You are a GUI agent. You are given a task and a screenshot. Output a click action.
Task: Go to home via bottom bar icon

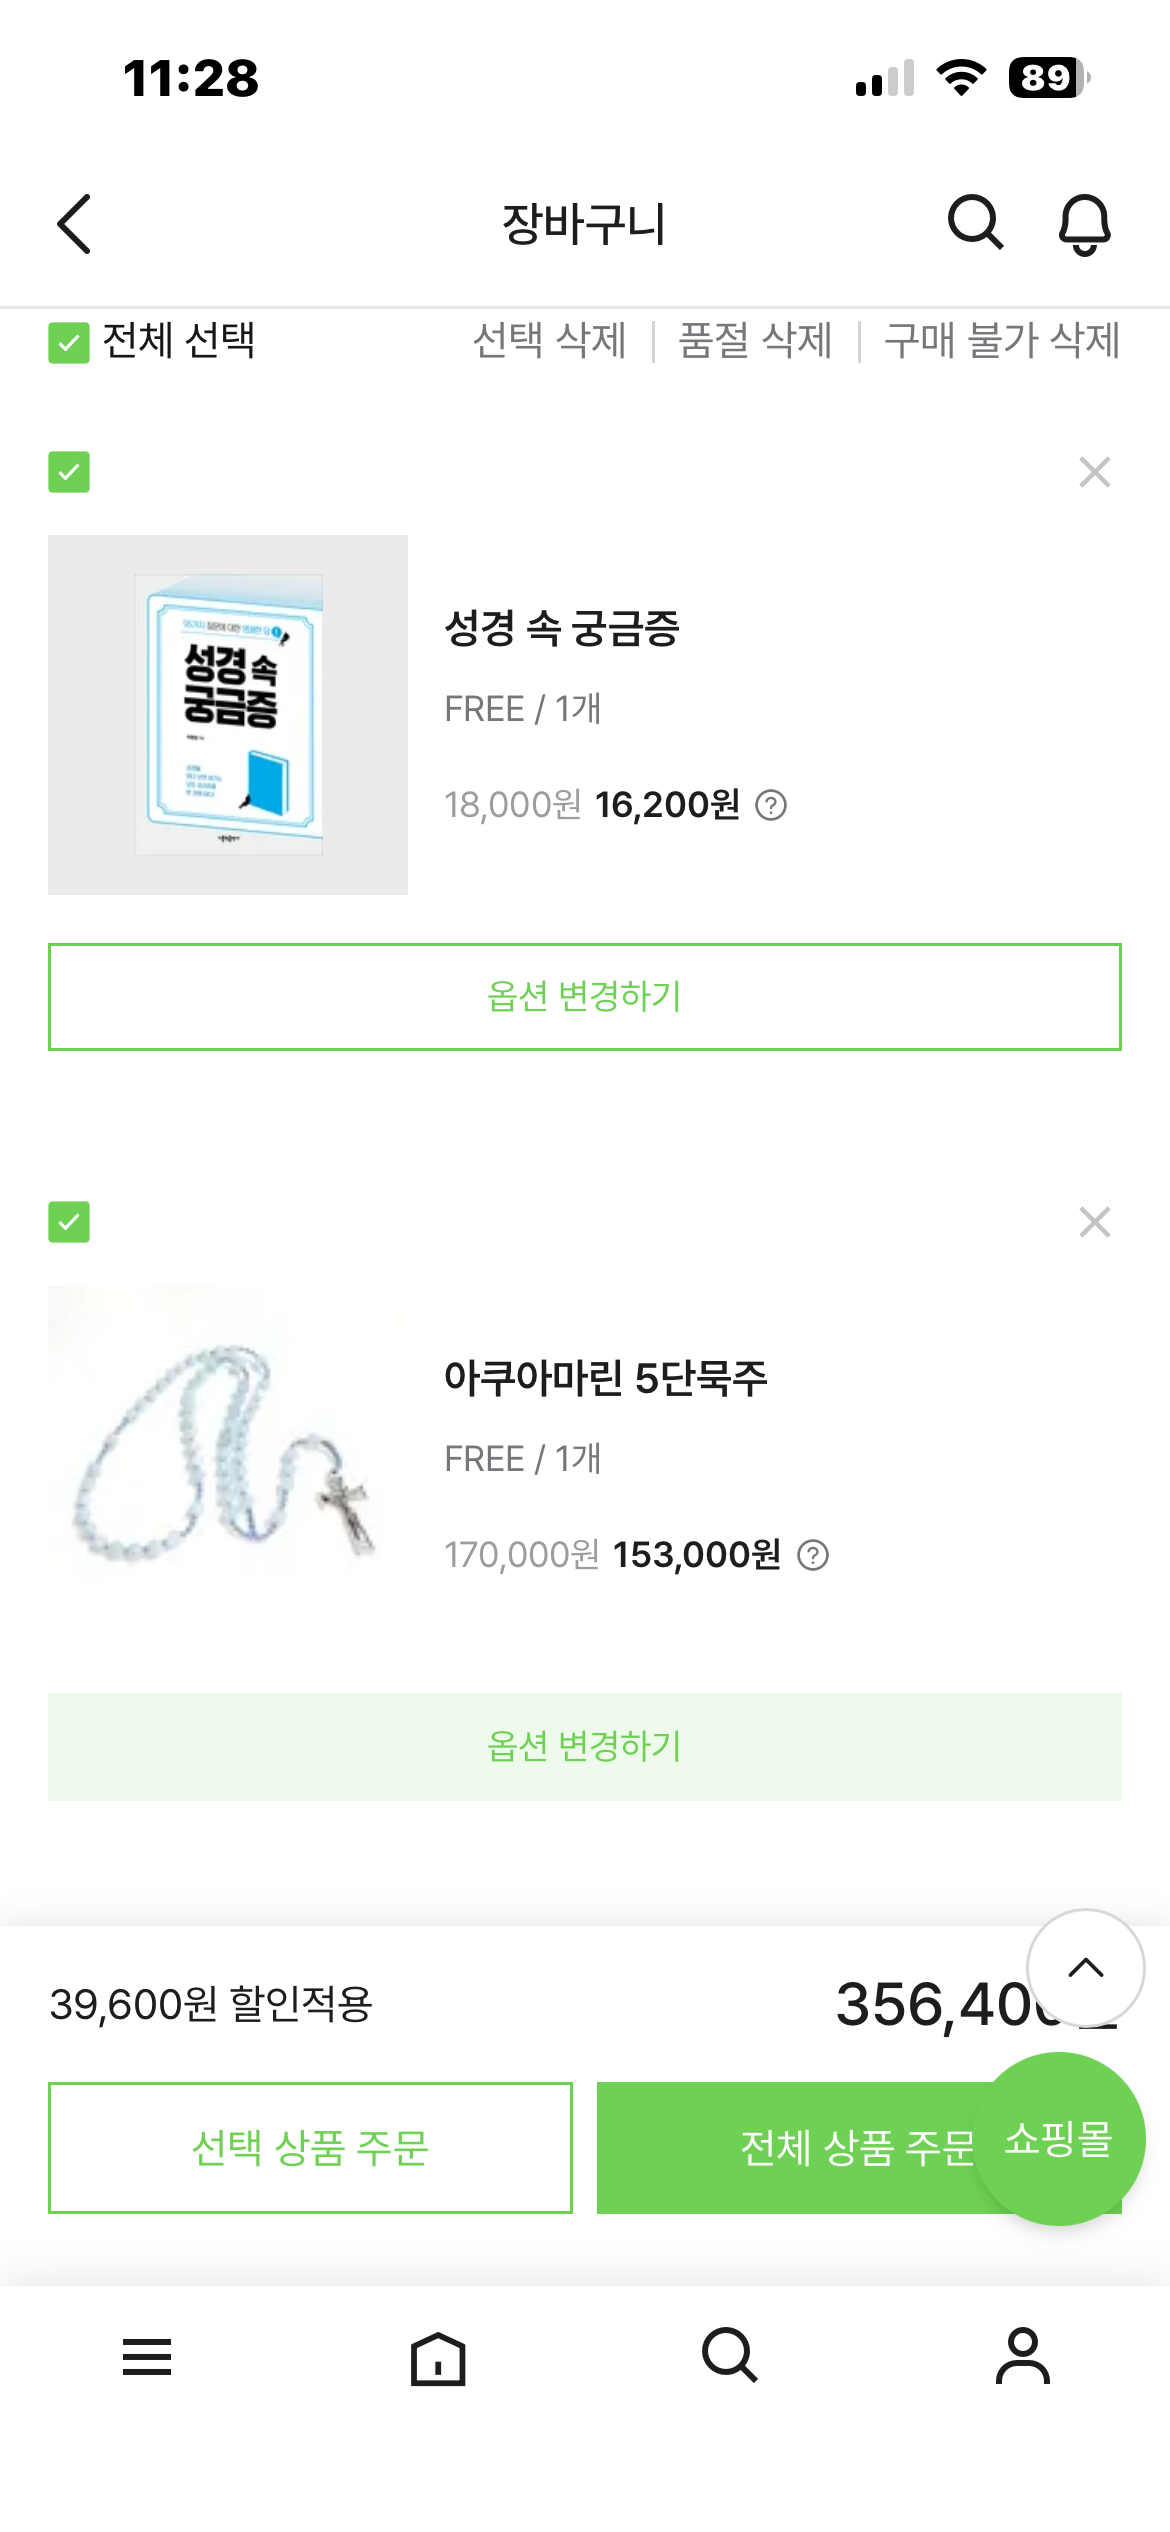tap(438, 2357)
